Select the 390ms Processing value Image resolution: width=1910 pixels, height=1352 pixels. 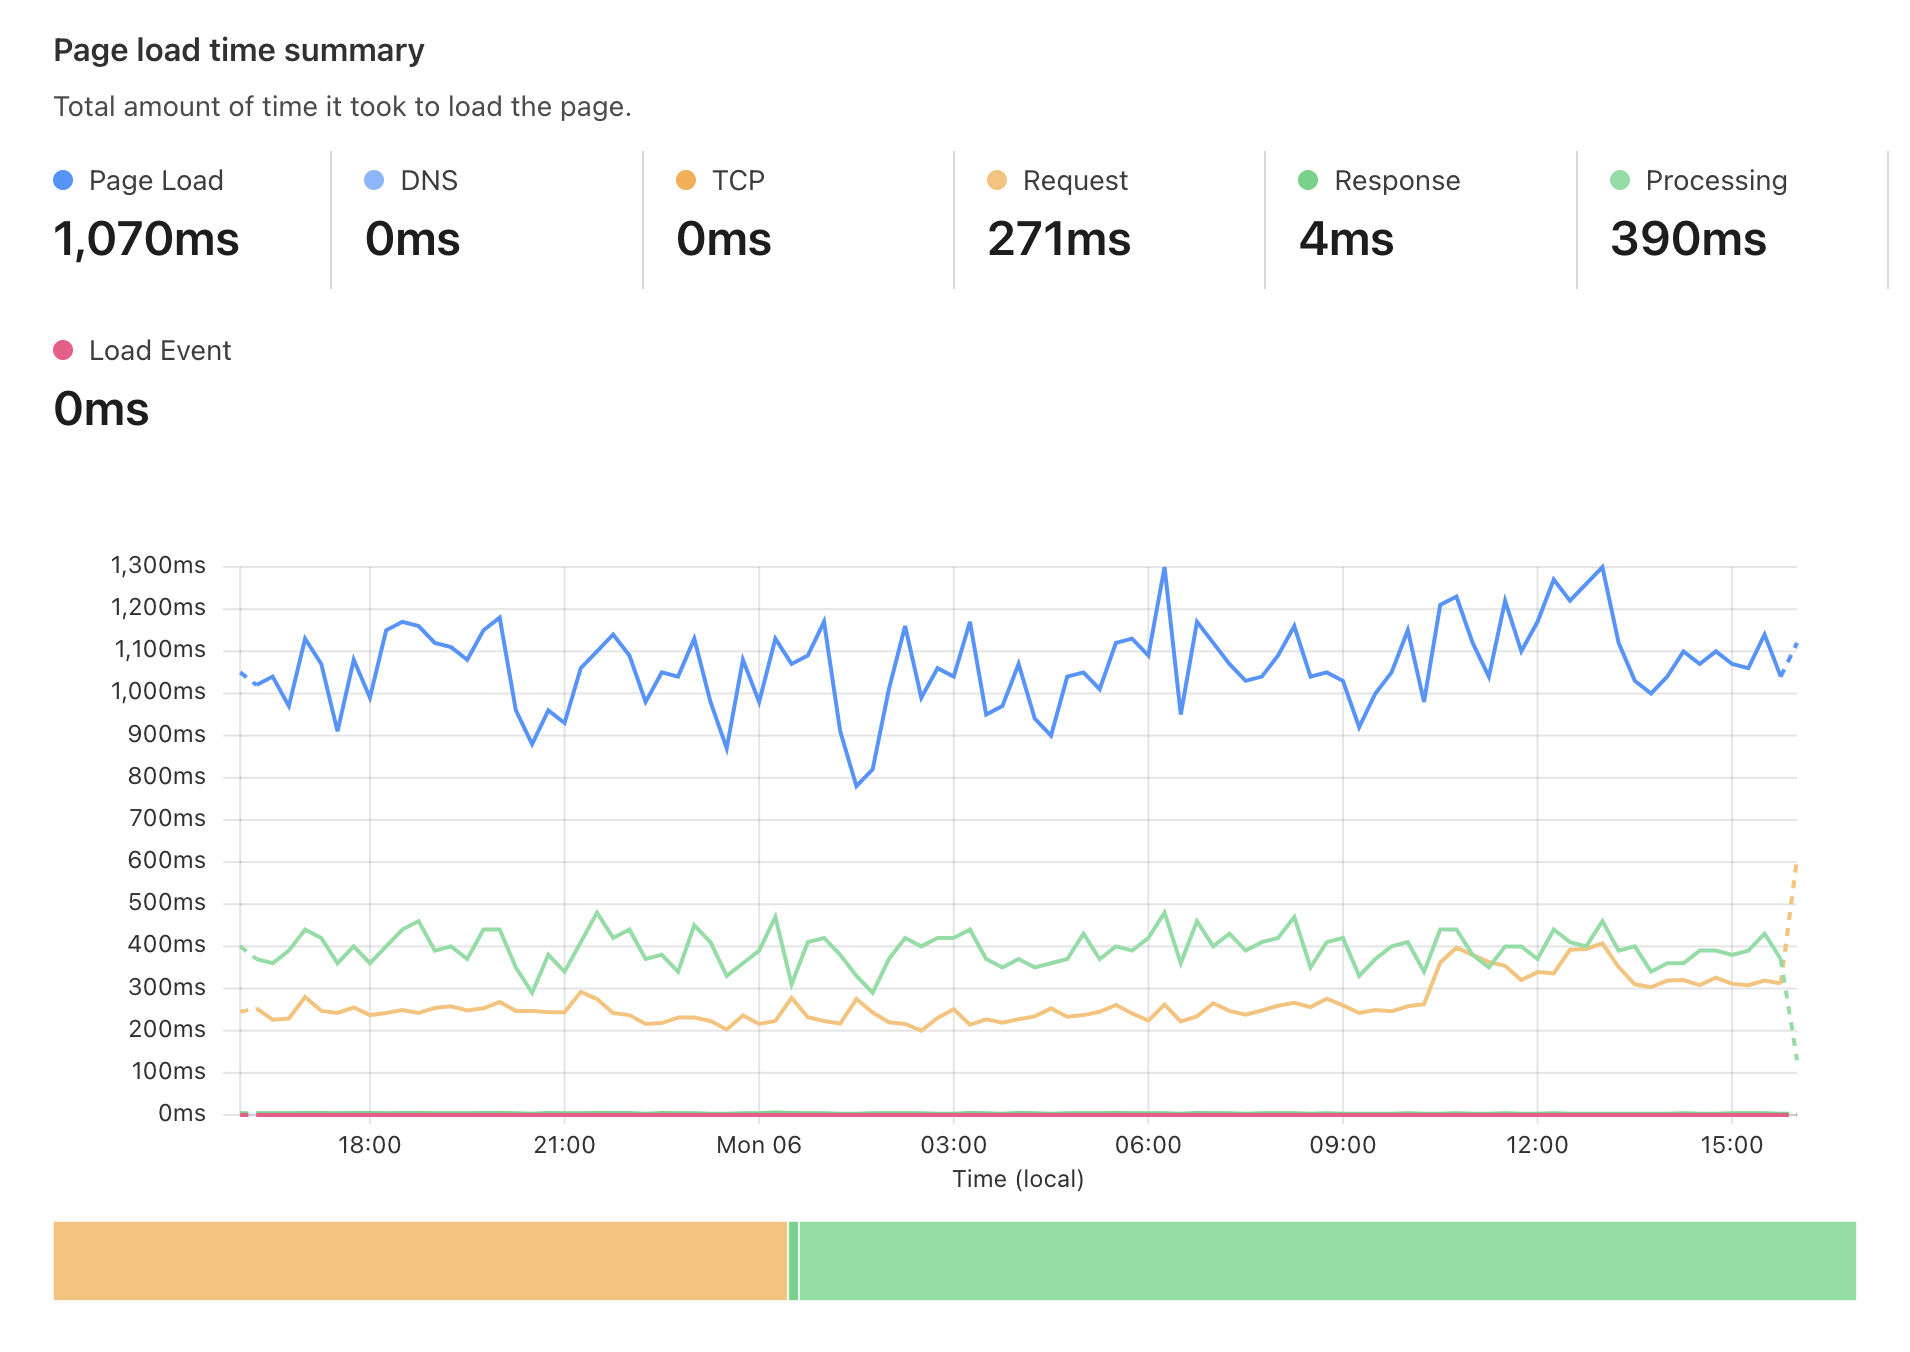pyautogui.click(x=1689, y=240)
